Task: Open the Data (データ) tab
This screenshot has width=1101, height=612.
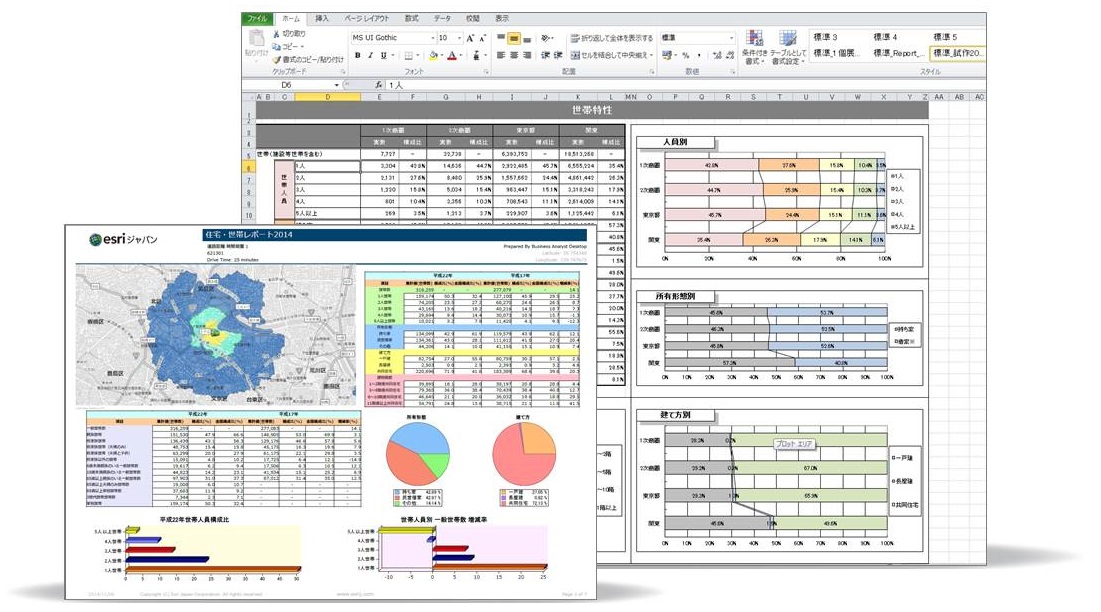Action: 442,18
